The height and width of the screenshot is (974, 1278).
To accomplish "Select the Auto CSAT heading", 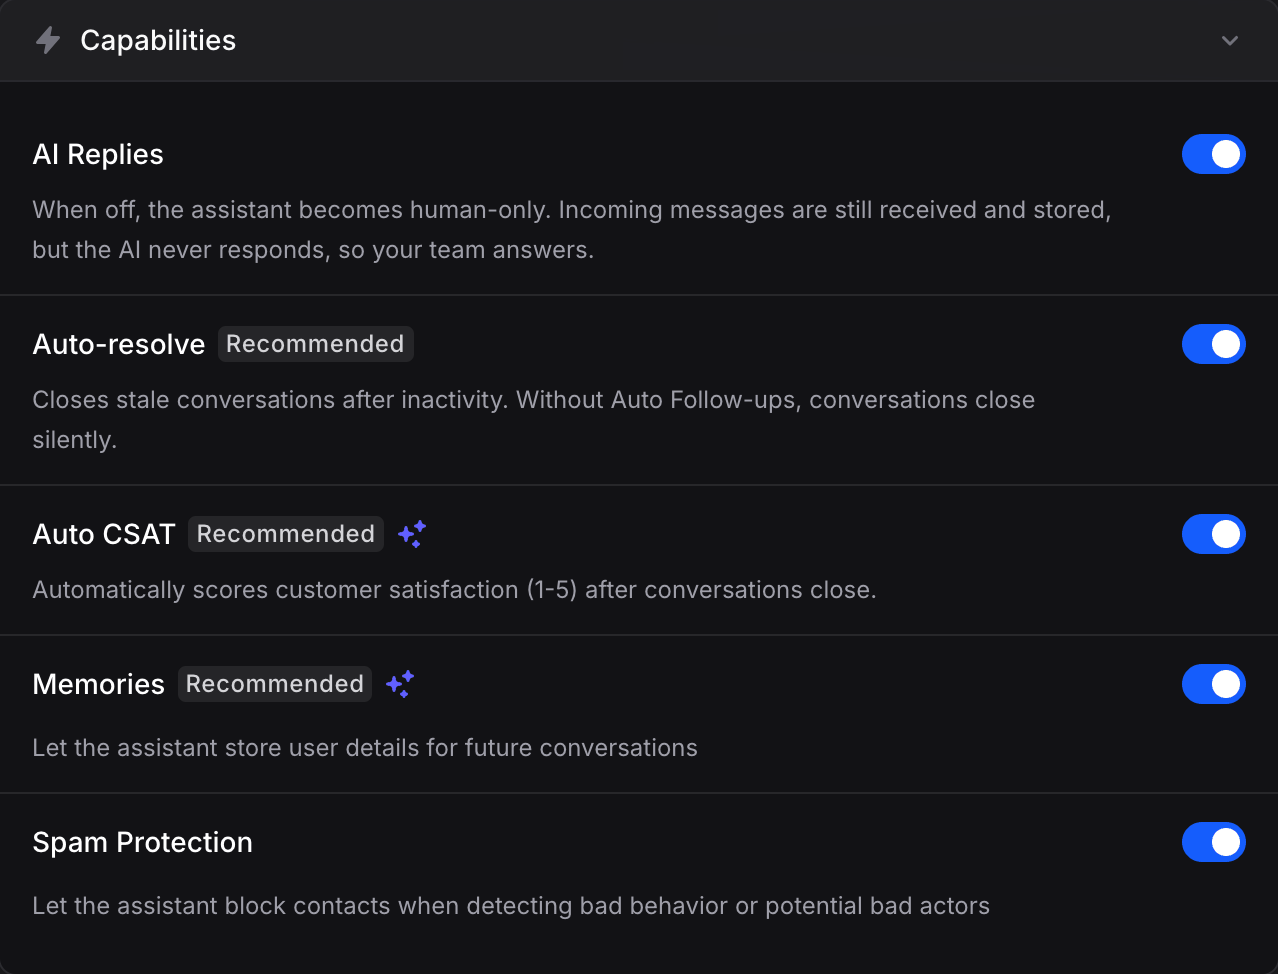I will tap(104, 534).
